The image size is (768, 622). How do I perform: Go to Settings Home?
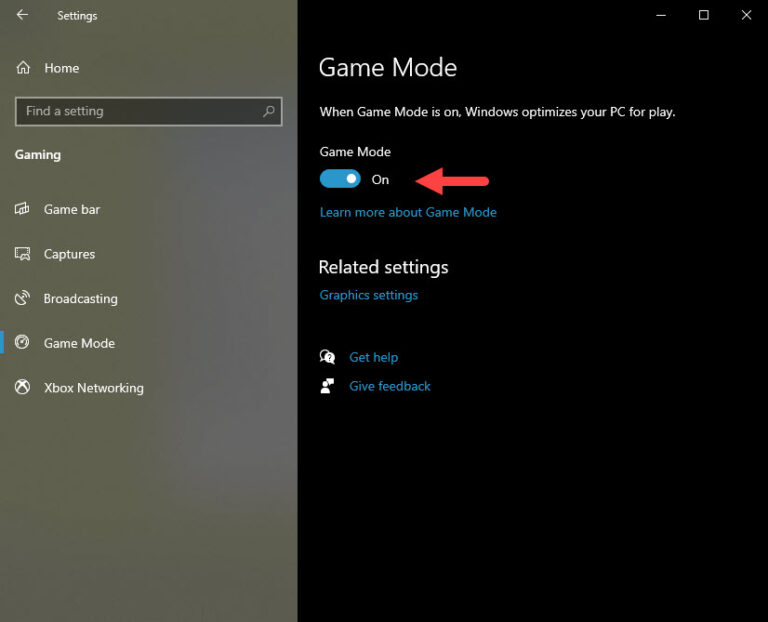pos(148,68)
